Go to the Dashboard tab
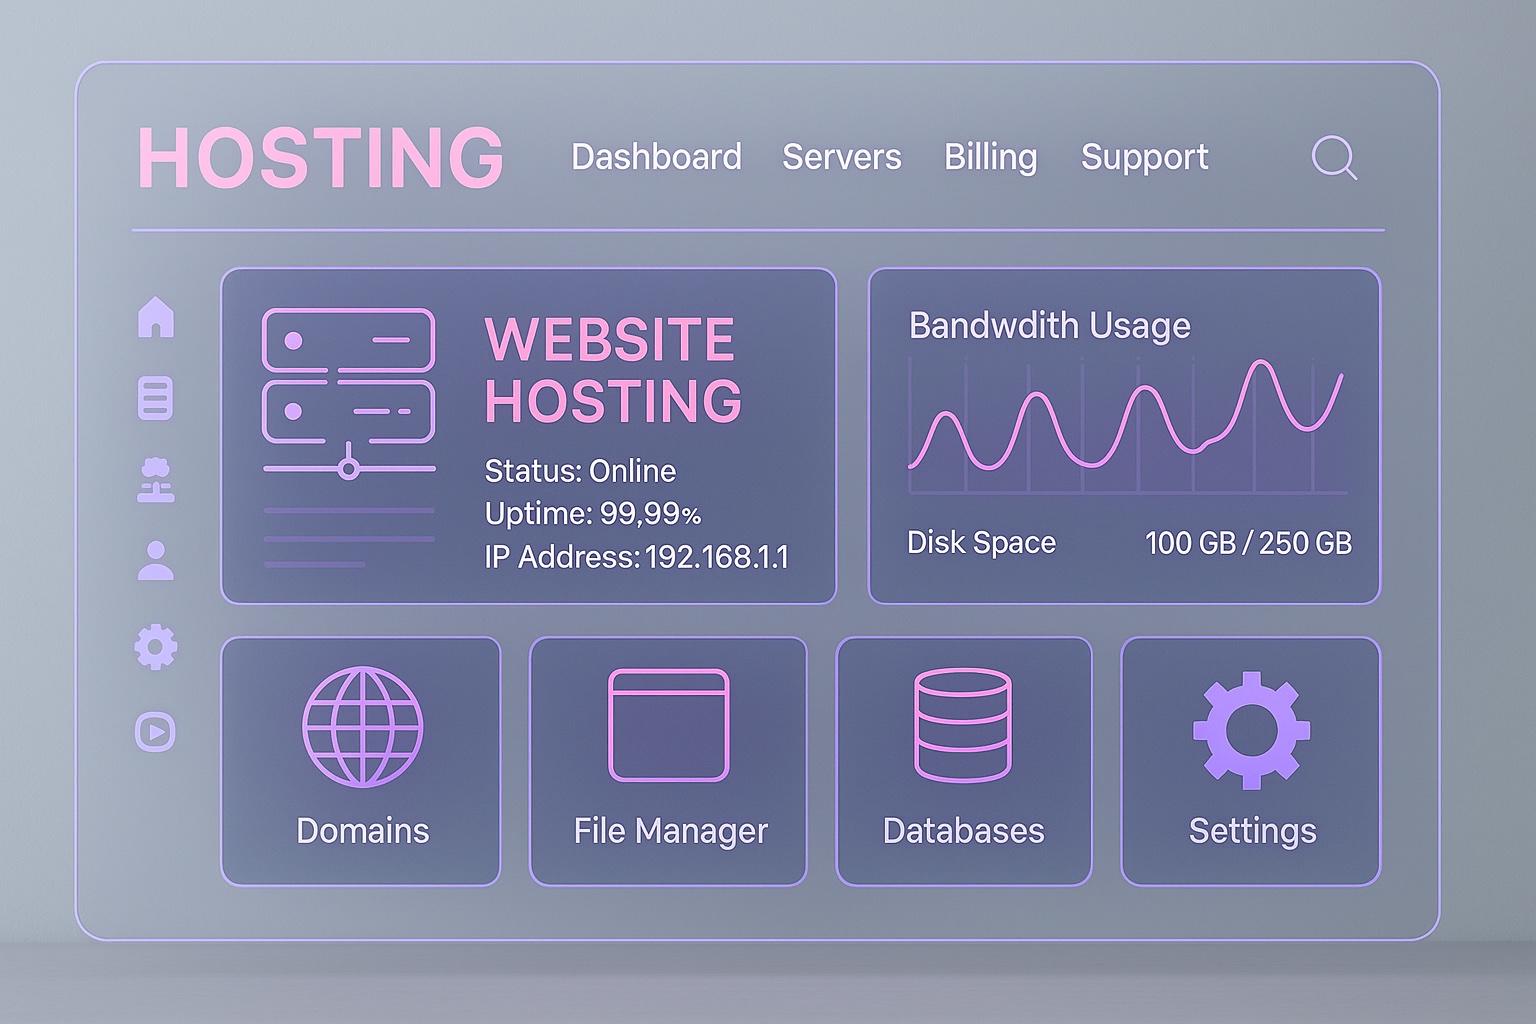 click(x=656, y=157)
